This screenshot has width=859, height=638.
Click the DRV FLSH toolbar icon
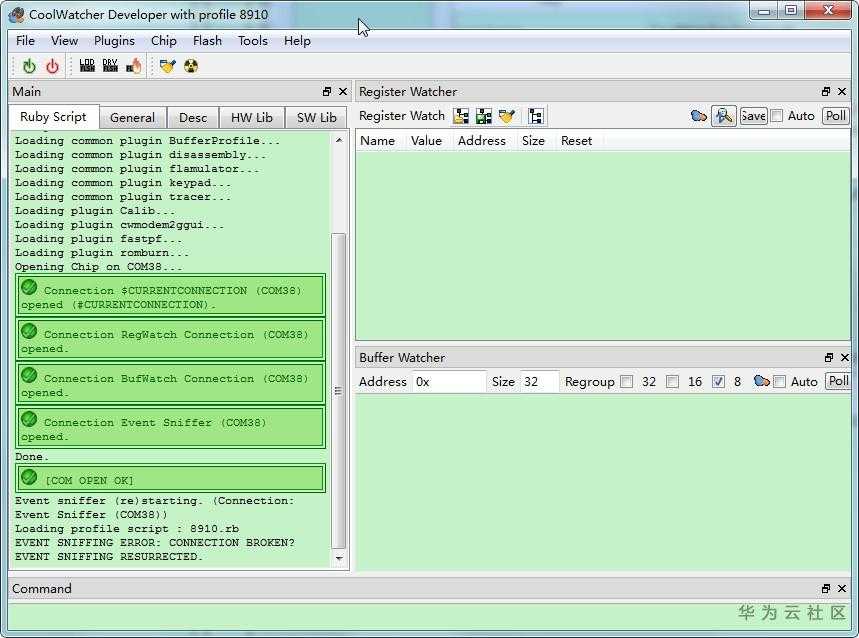(x=110, y=66)
